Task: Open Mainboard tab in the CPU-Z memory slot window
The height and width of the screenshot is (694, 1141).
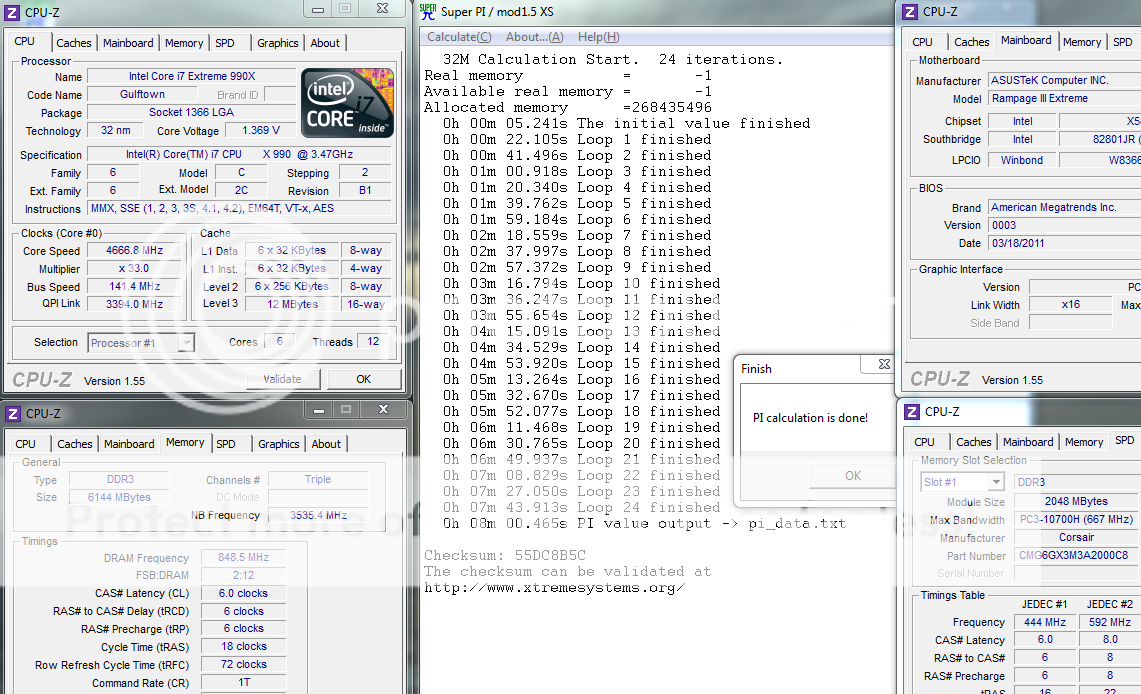Action: pos(1028,442)
